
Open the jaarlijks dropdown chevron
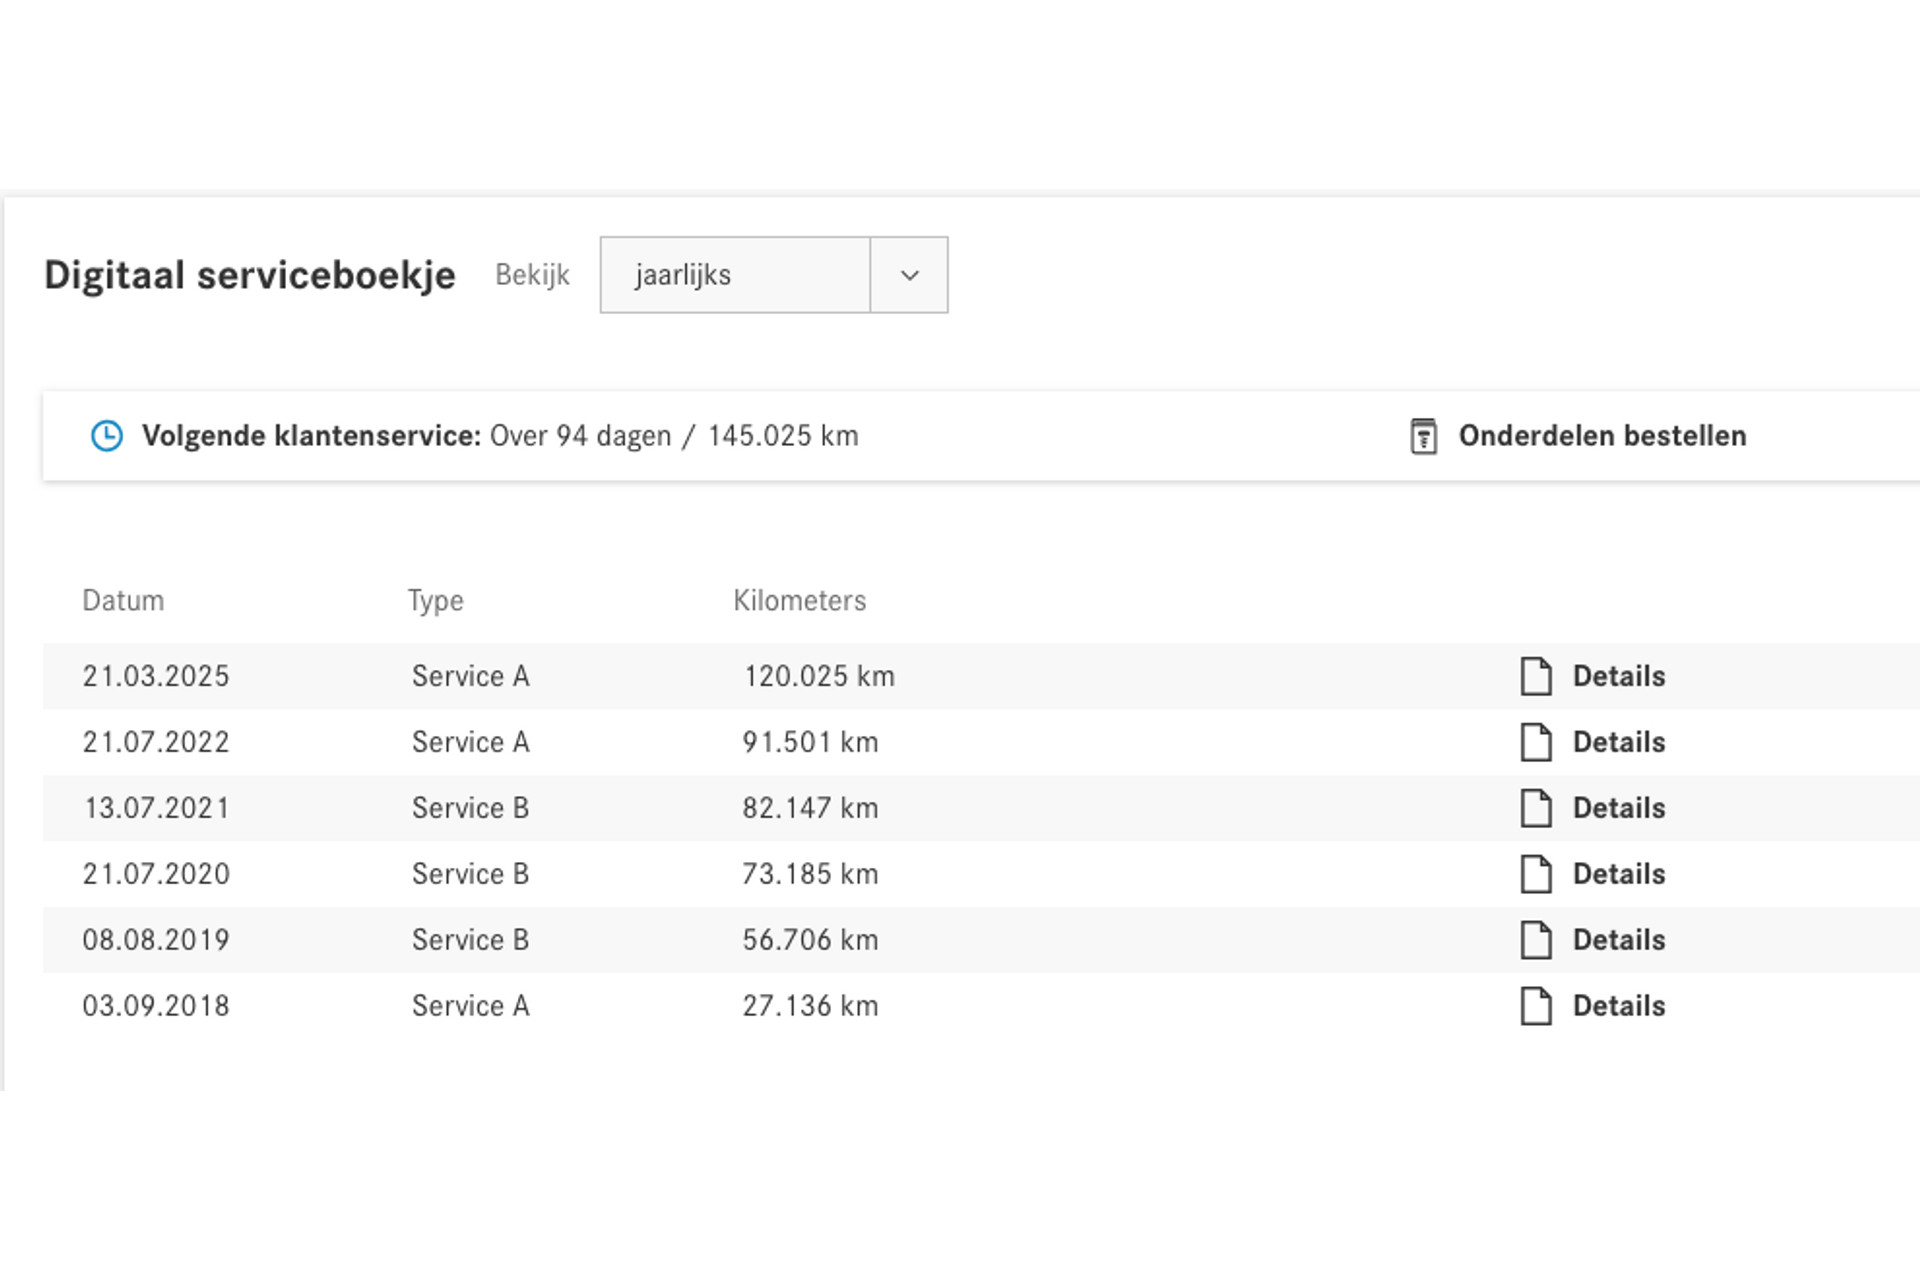(x=909, y=275)
